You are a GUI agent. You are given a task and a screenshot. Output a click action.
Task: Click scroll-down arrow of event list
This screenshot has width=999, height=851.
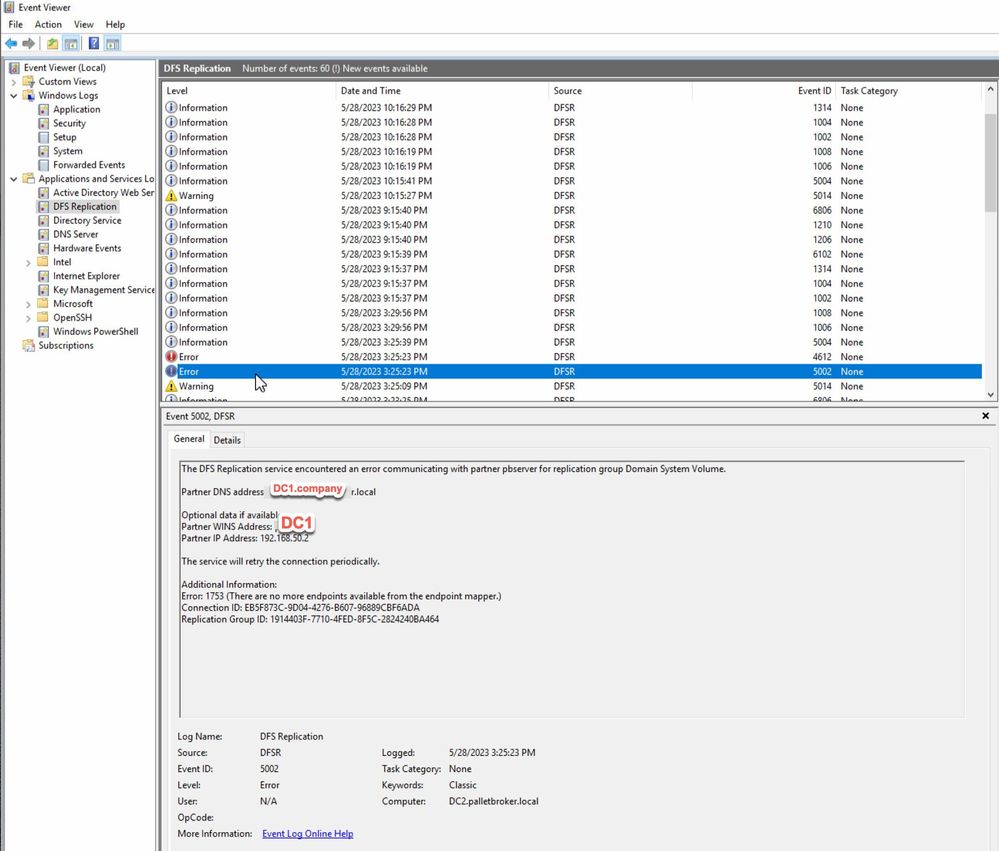click(990, 394)
